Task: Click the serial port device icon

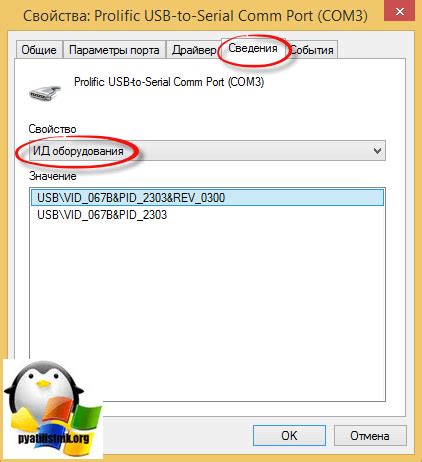Action: (45, 93)
